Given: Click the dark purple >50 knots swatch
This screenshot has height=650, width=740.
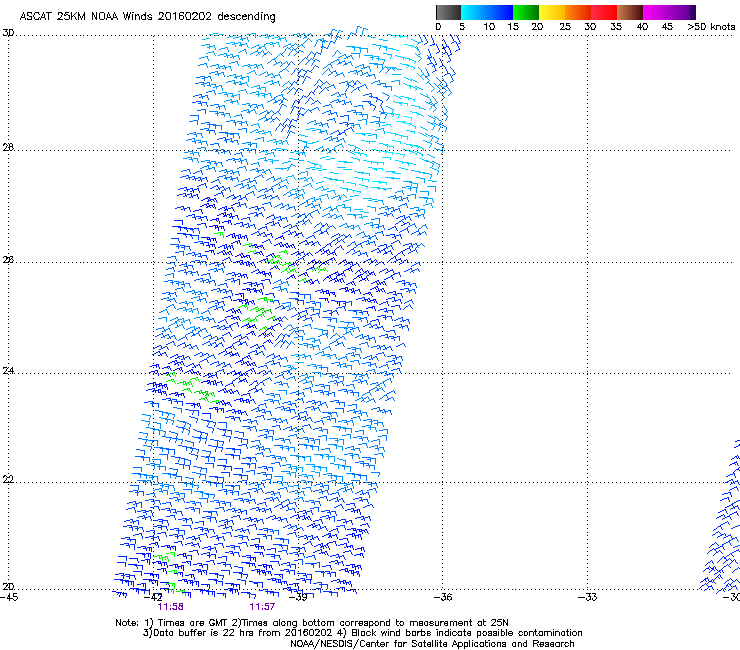Looking at the screenshot, I should [x=693, y=12].
